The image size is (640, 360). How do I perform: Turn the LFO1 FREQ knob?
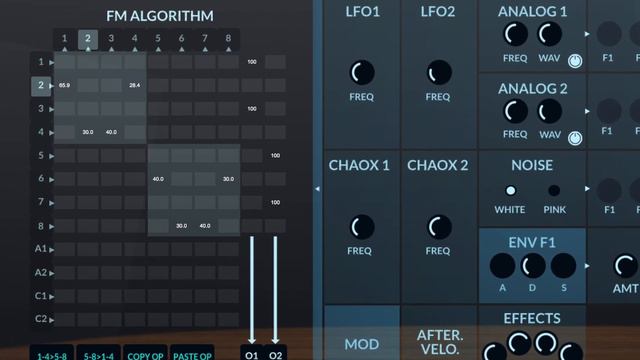362,73
